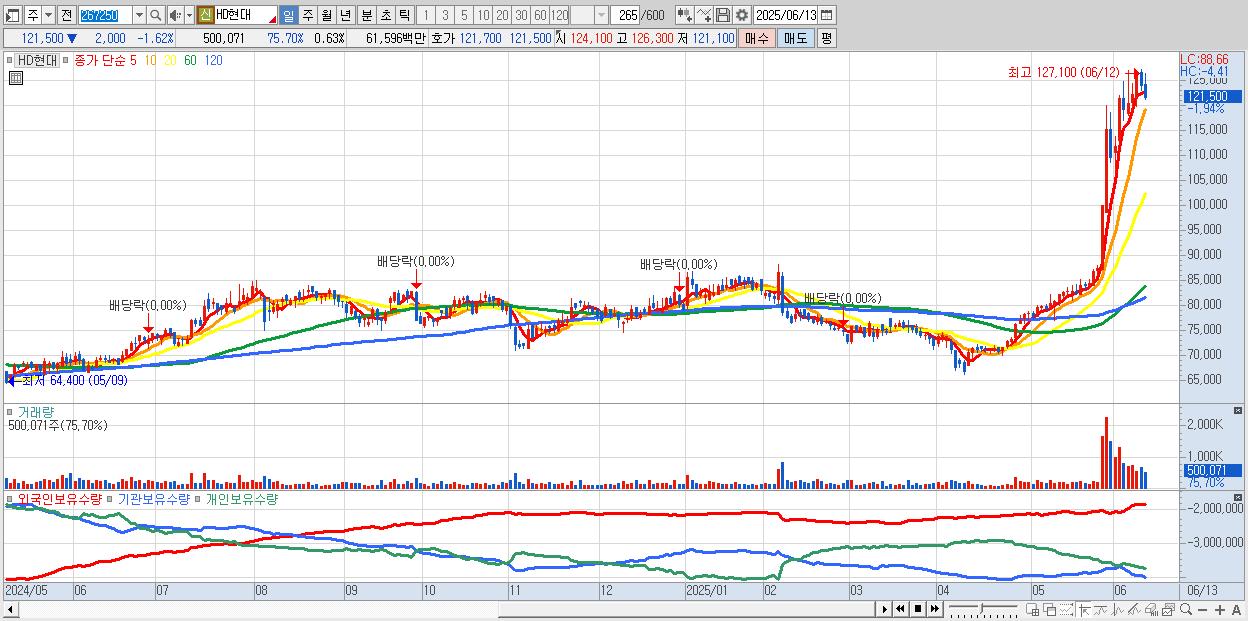Select the 월 monthly chart period
1248x621 pixels.
point(326,15)
